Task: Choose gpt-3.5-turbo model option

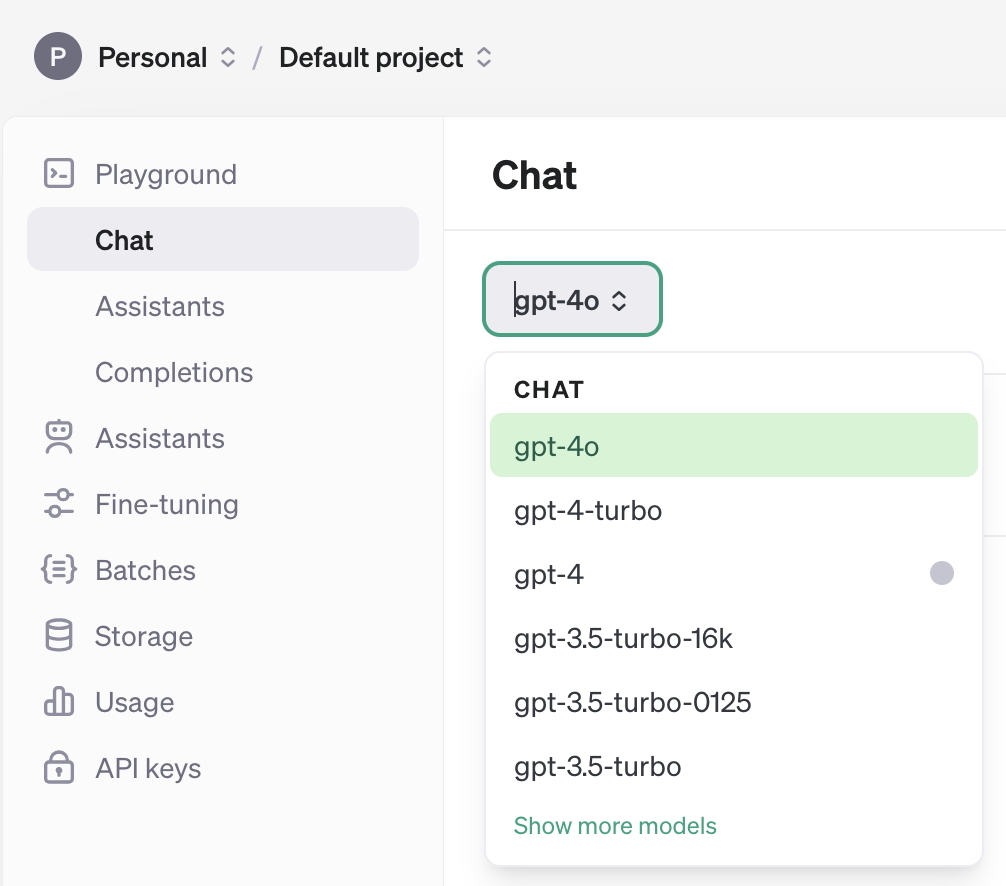Action: click(x=733, y=766)
